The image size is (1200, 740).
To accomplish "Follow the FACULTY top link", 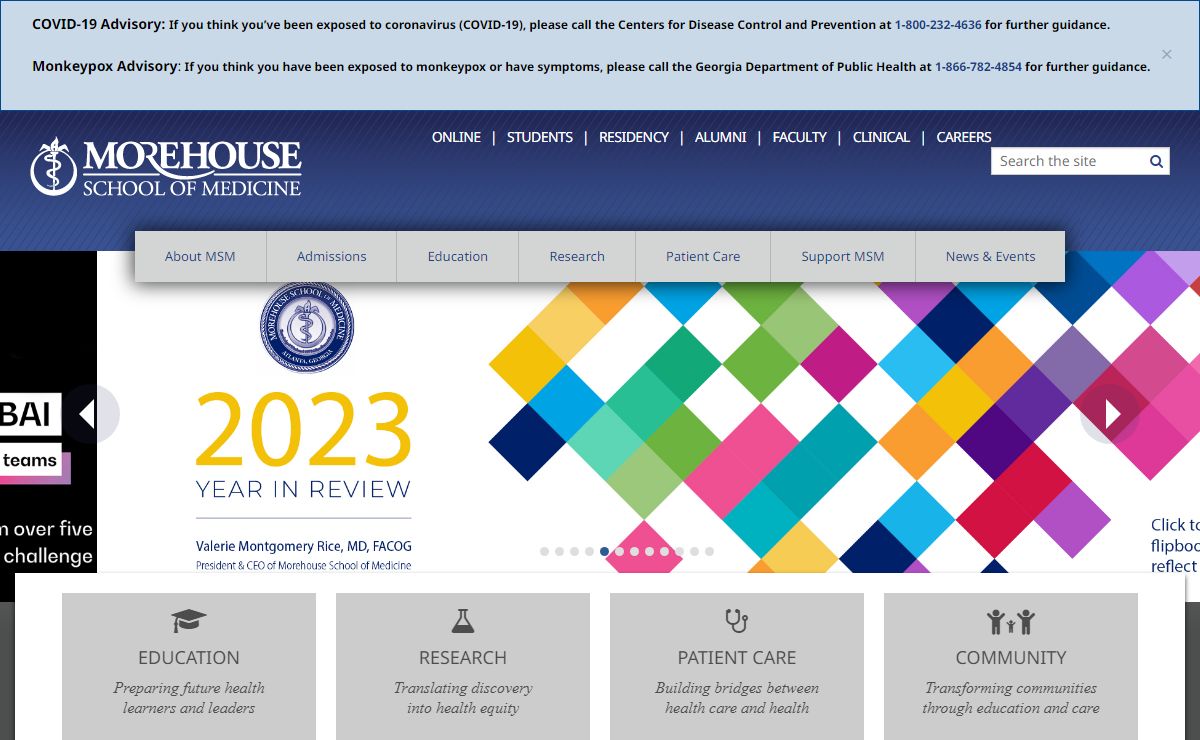I will 800,137.
